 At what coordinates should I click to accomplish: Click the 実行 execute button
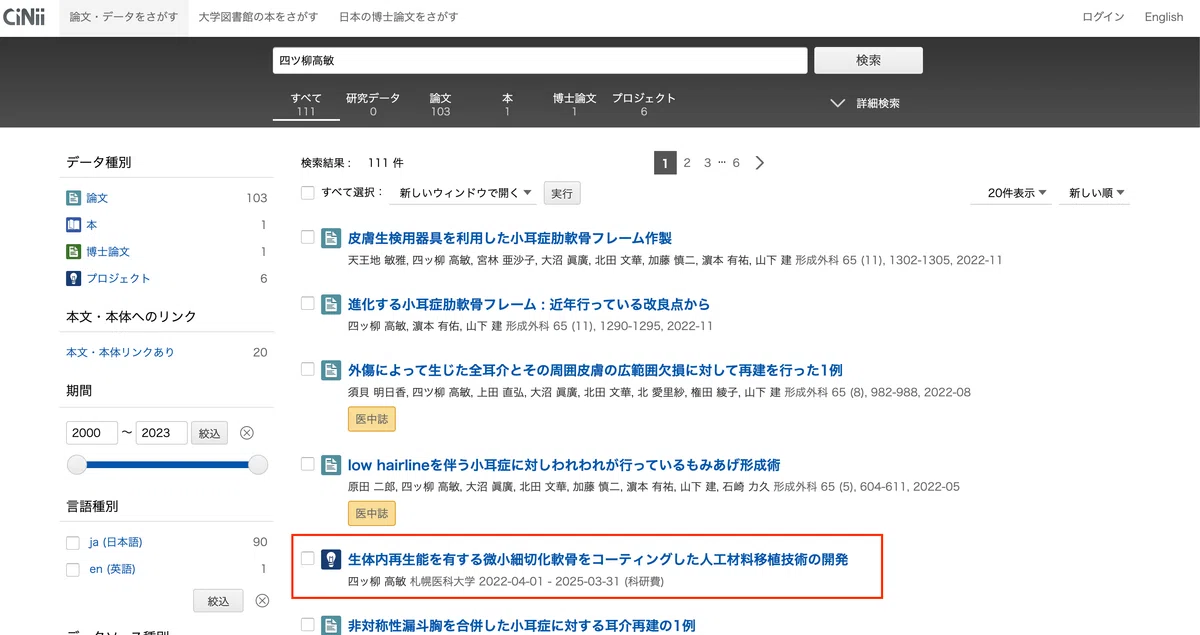click(562, 193)
